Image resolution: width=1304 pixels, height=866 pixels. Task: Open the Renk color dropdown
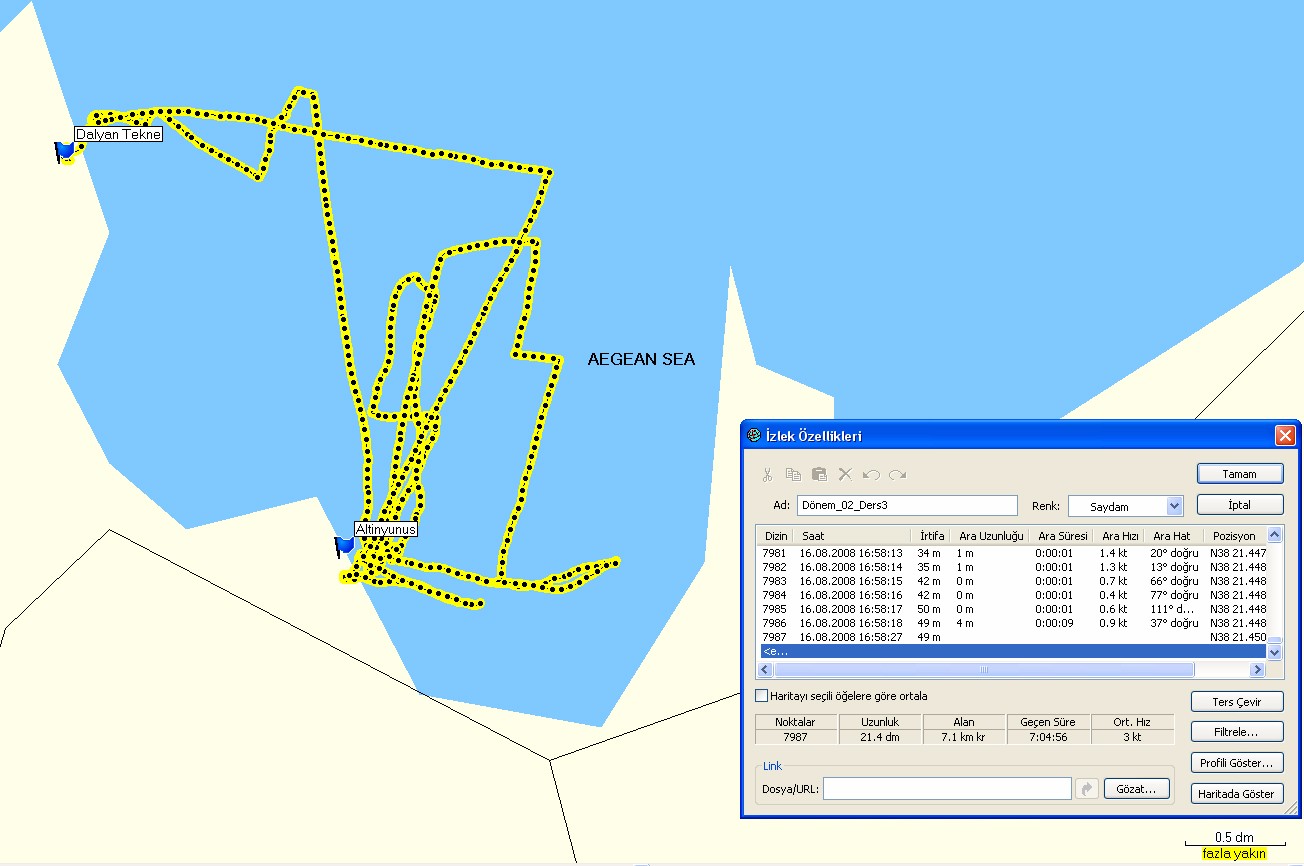[1175, 506]
